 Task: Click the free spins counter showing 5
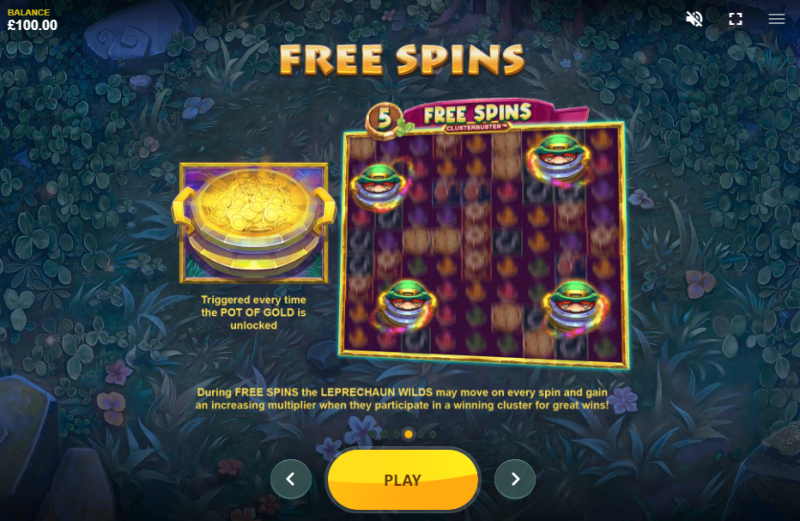point(384,119)
